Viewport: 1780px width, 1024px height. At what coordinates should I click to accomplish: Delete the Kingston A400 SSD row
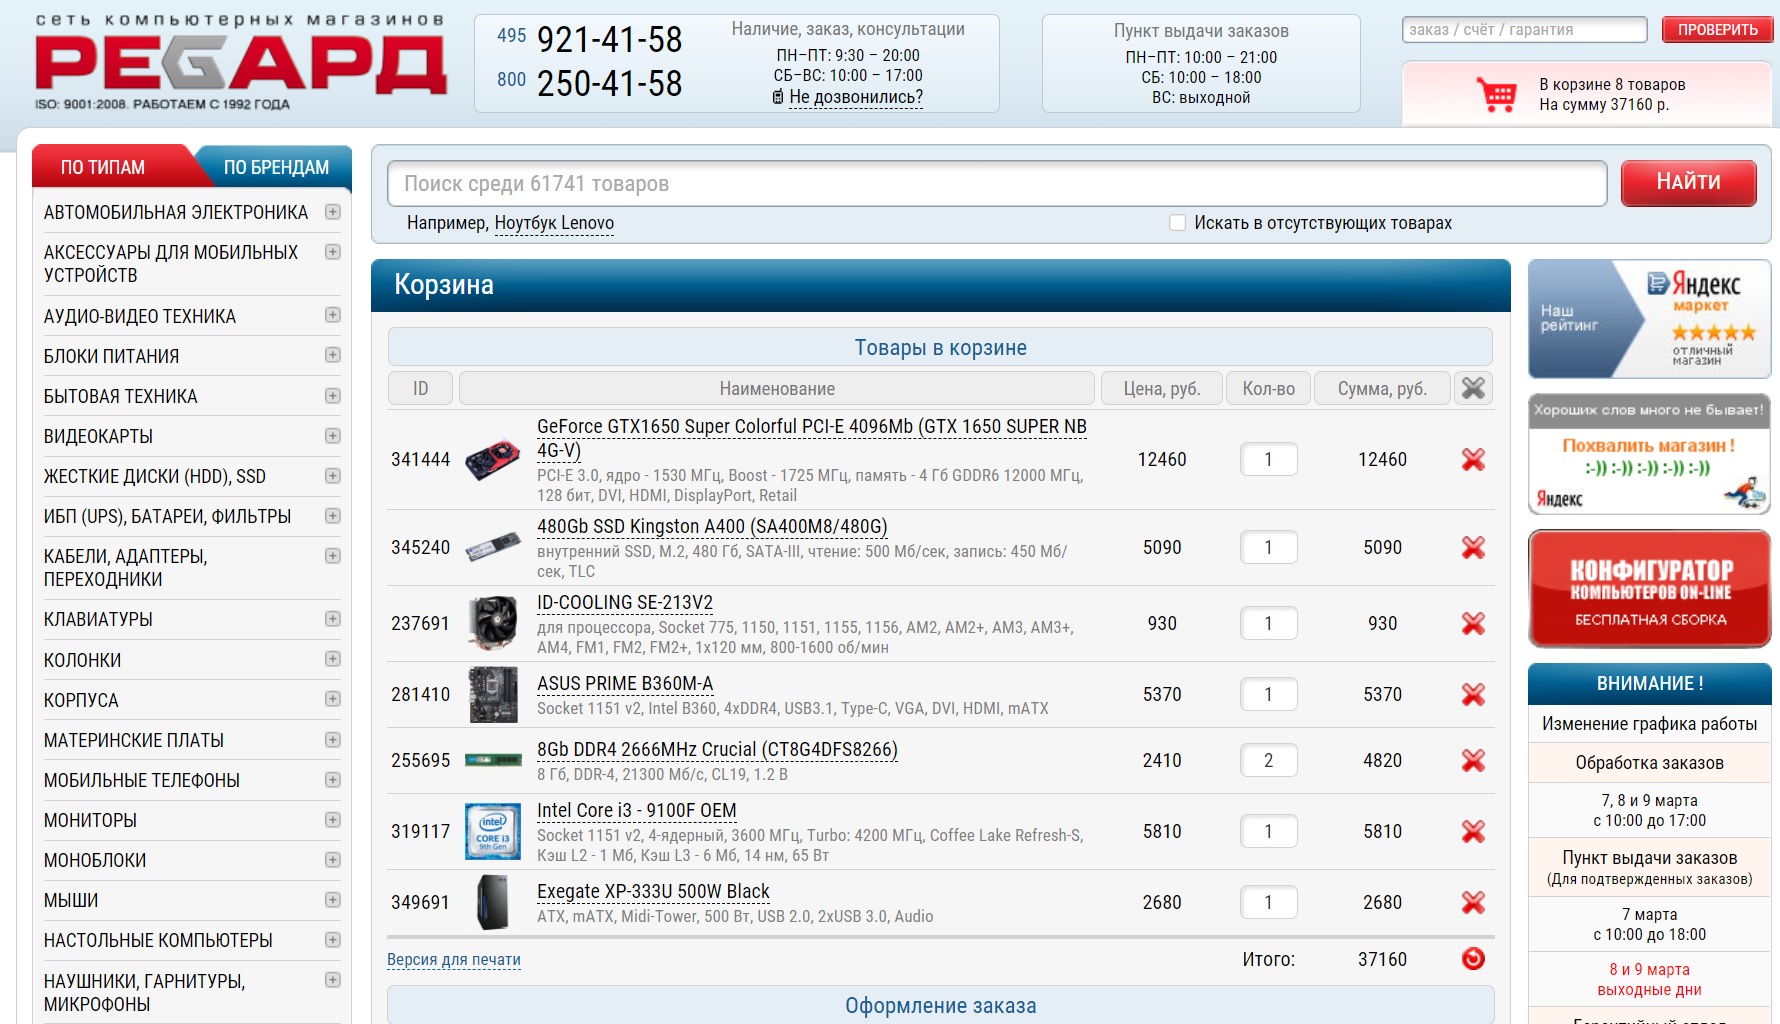tap(1472, 548)
